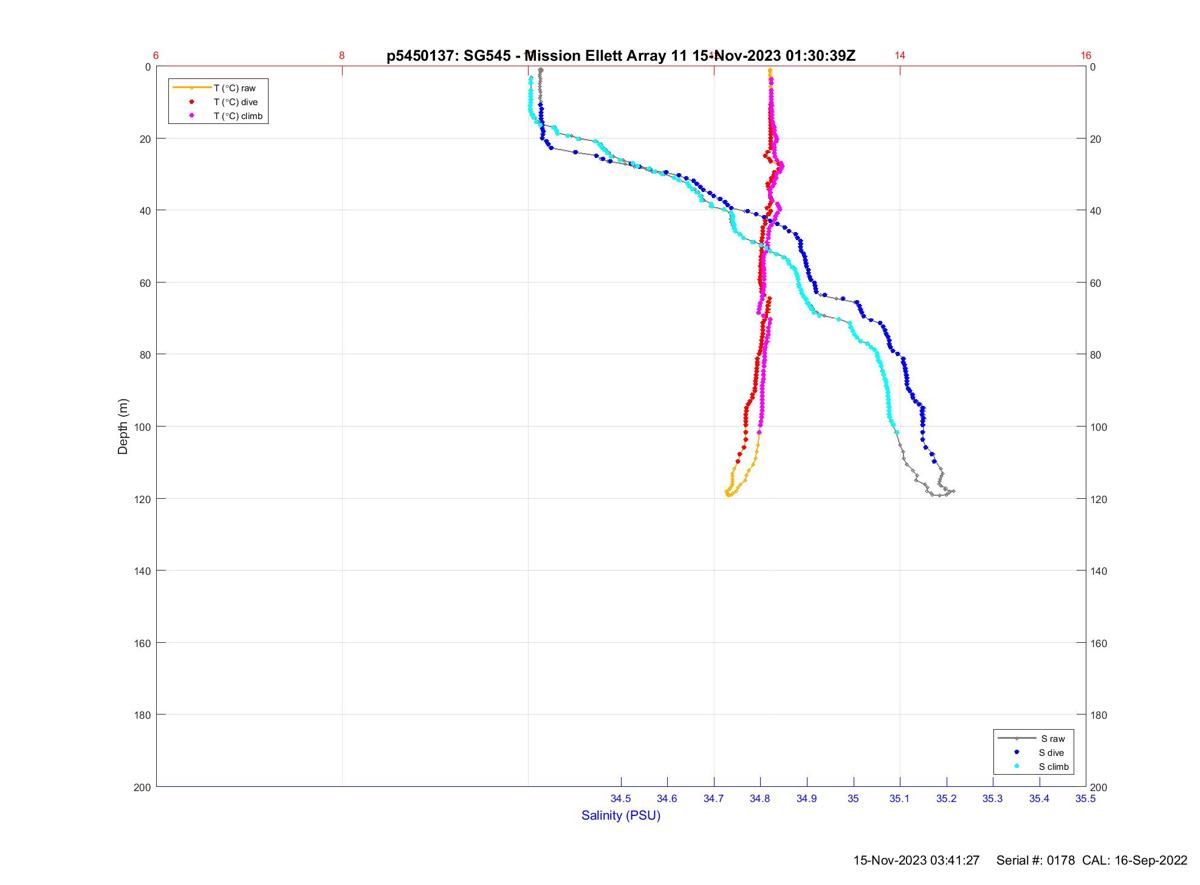Image resolution: width=1200 pixels, height=885 pixels.
Task: Click salinity tick label '35.3'
Action: pos(992,798)
